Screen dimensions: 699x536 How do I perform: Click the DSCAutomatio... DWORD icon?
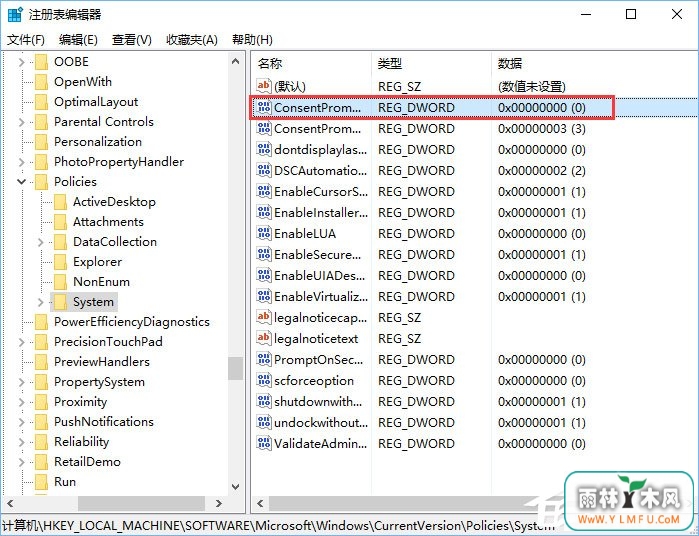click(264, 170)
